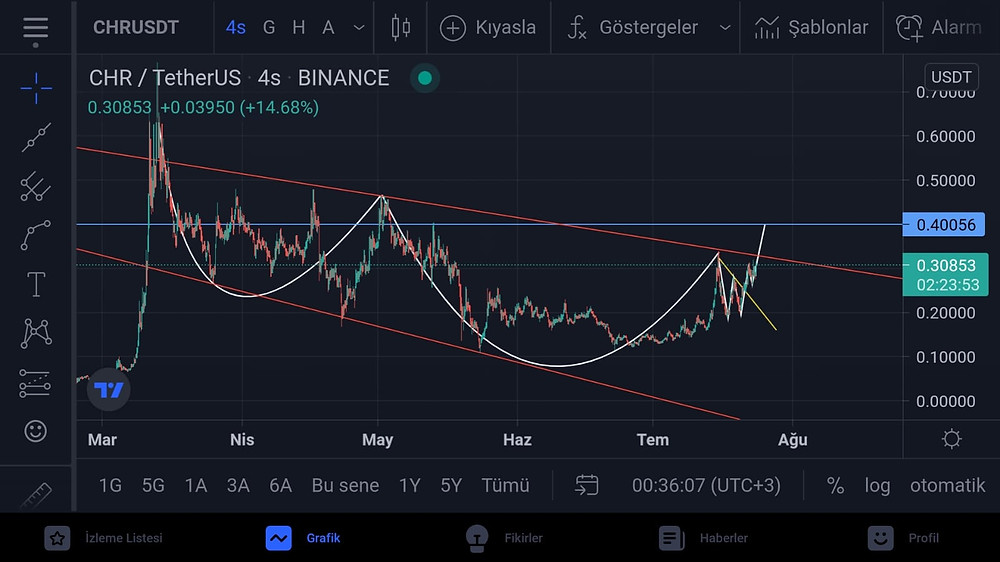
Task: Create an Alarm alert
Action: (939, 27)
